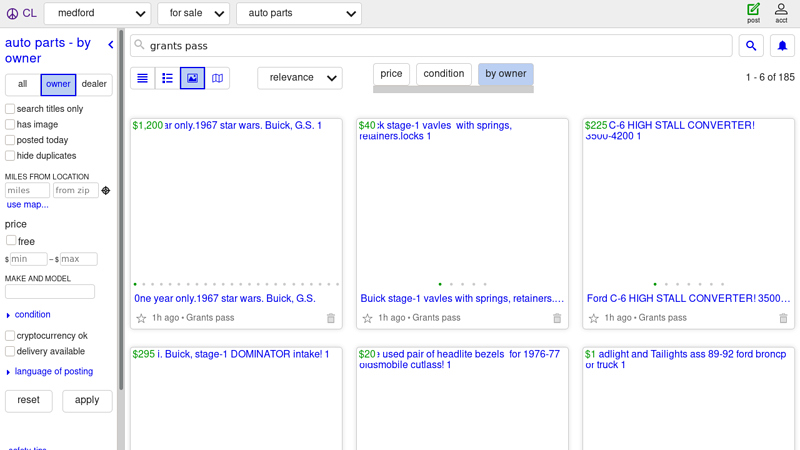This screenshot has height=450, width=800.
Task: Open the use map link
Action: point(27,205)
